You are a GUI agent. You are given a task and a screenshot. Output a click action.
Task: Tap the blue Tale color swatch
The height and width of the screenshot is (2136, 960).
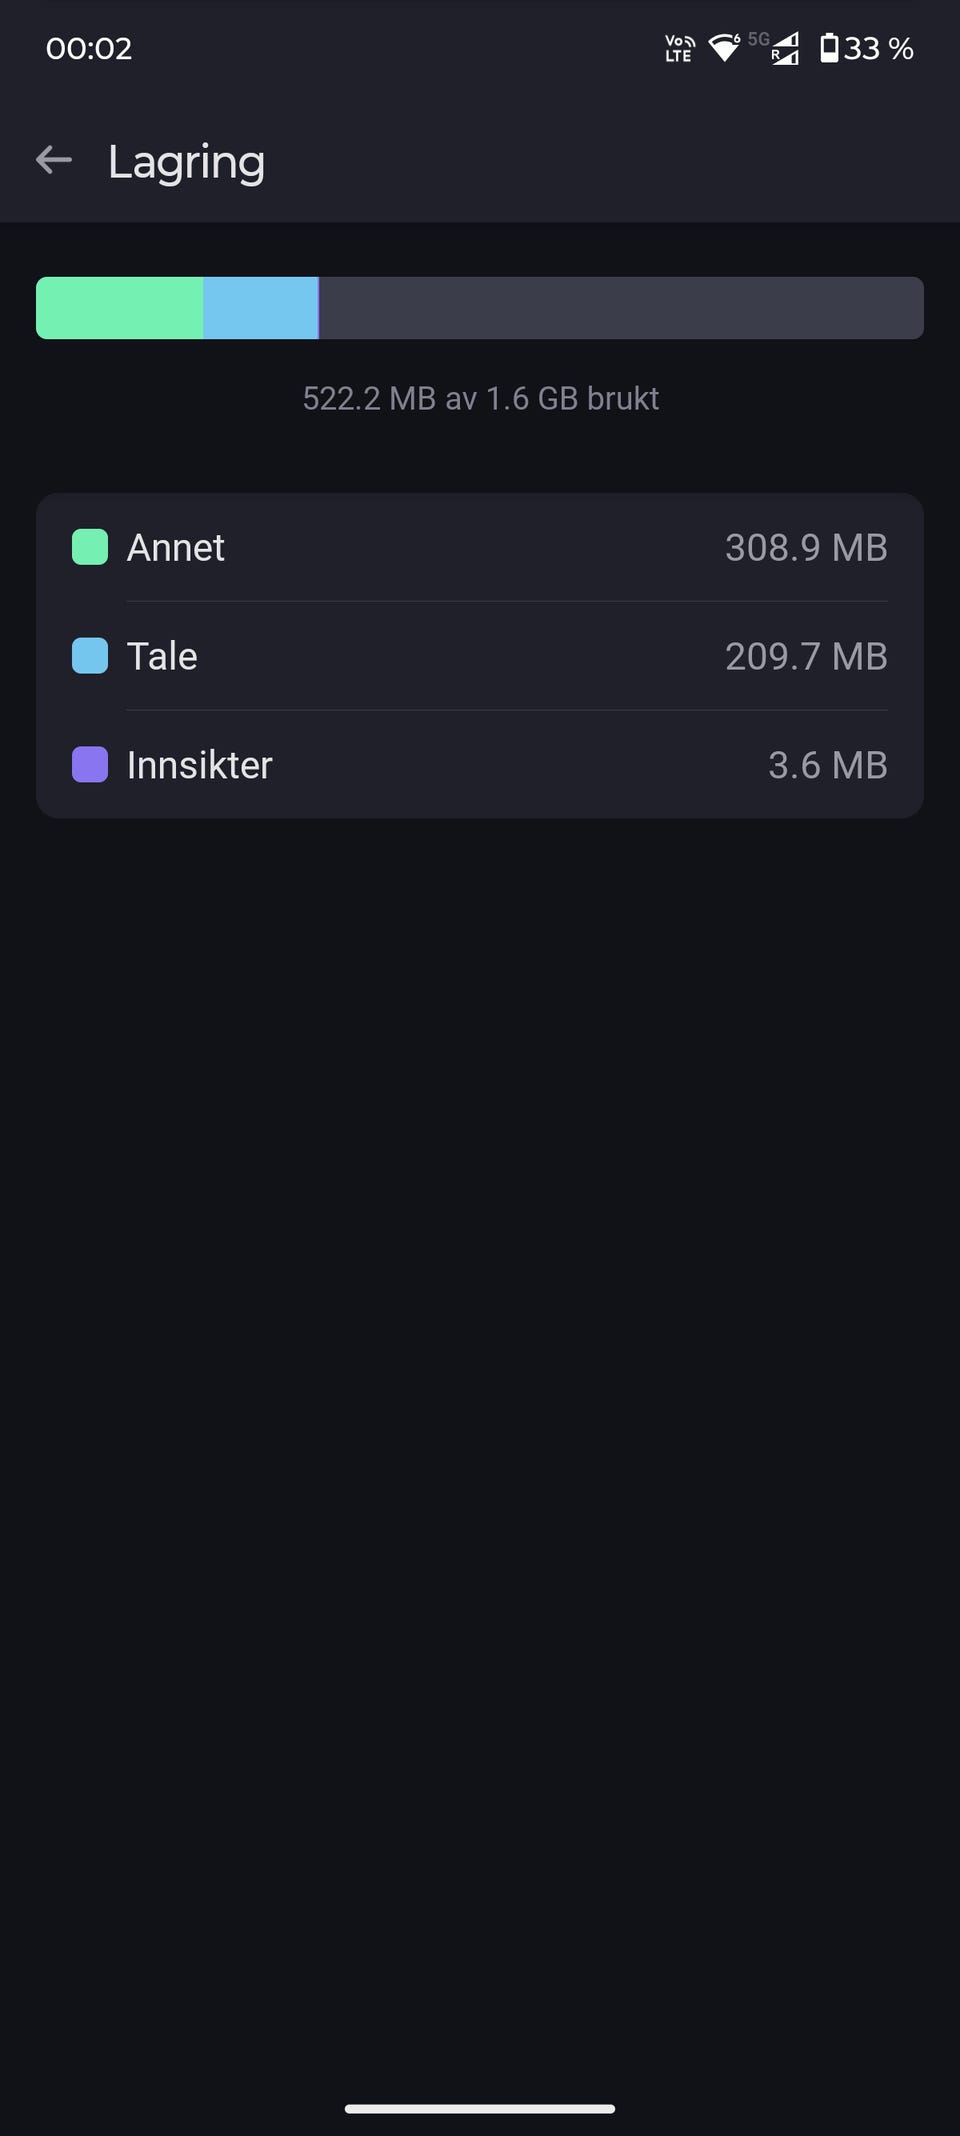pos(90,656)
